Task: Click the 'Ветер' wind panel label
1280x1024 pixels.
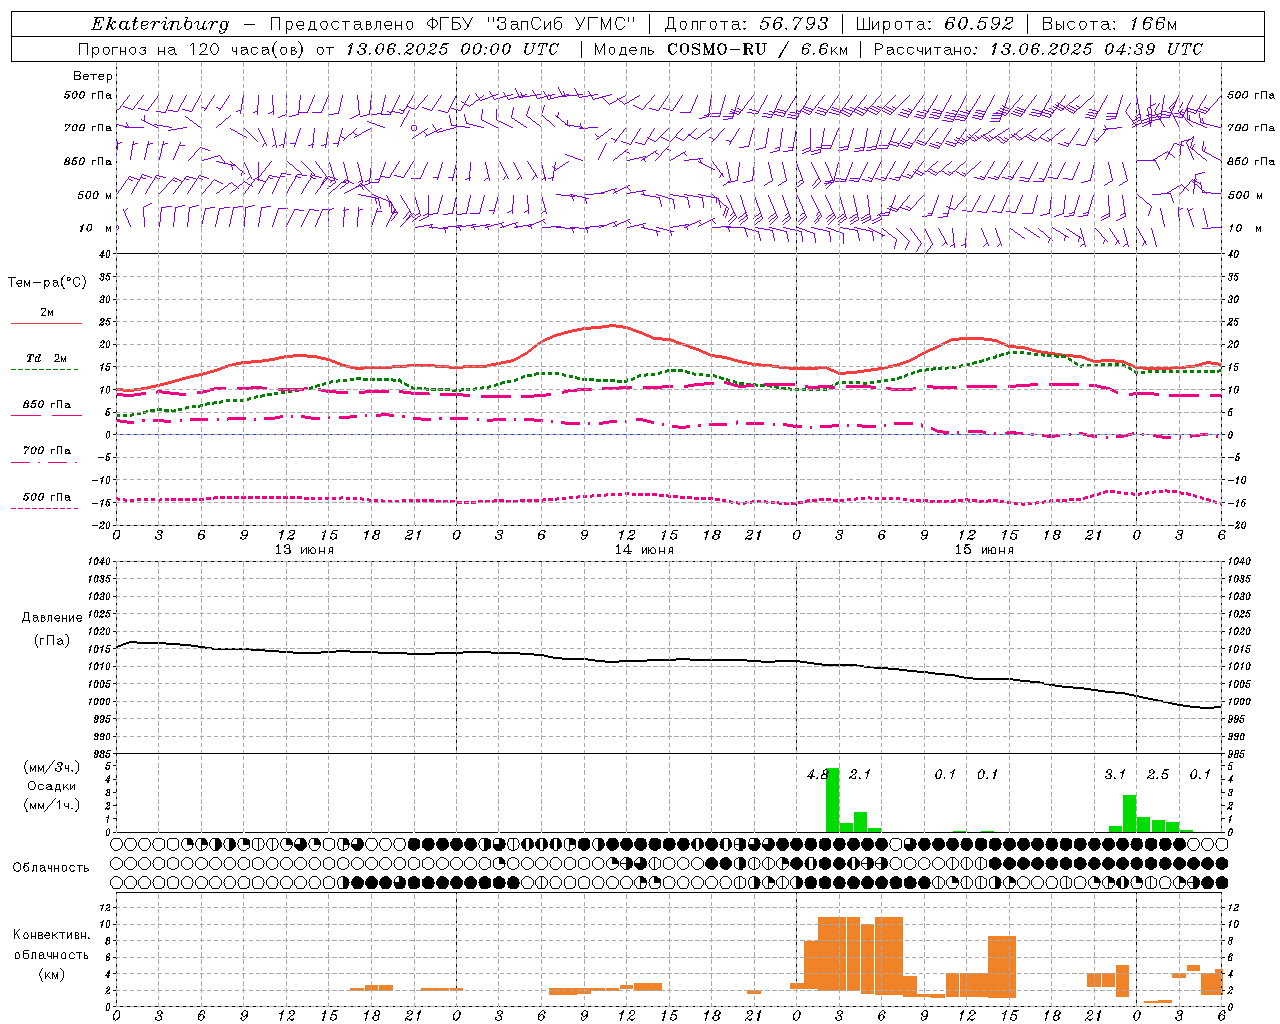Action: [x=93, y=76]
